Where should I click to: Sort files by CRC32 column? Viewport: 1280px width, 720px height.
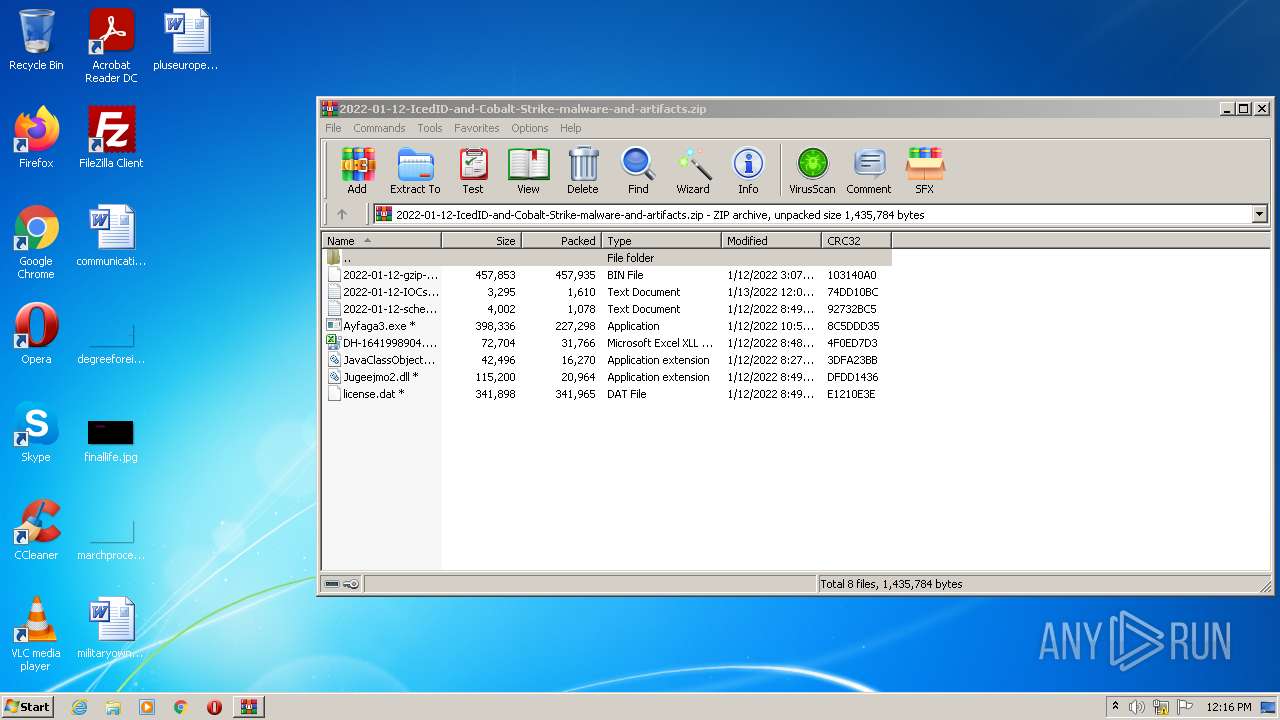point(857,241)
